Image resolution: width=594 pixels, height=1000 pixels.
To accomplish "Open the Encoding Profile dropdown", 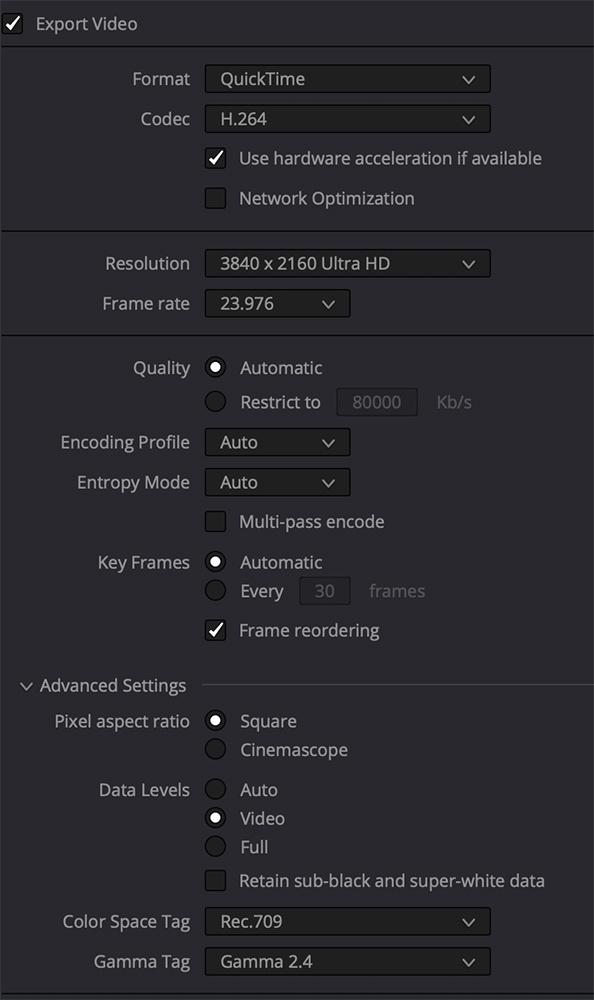I will tap(278, 443).
